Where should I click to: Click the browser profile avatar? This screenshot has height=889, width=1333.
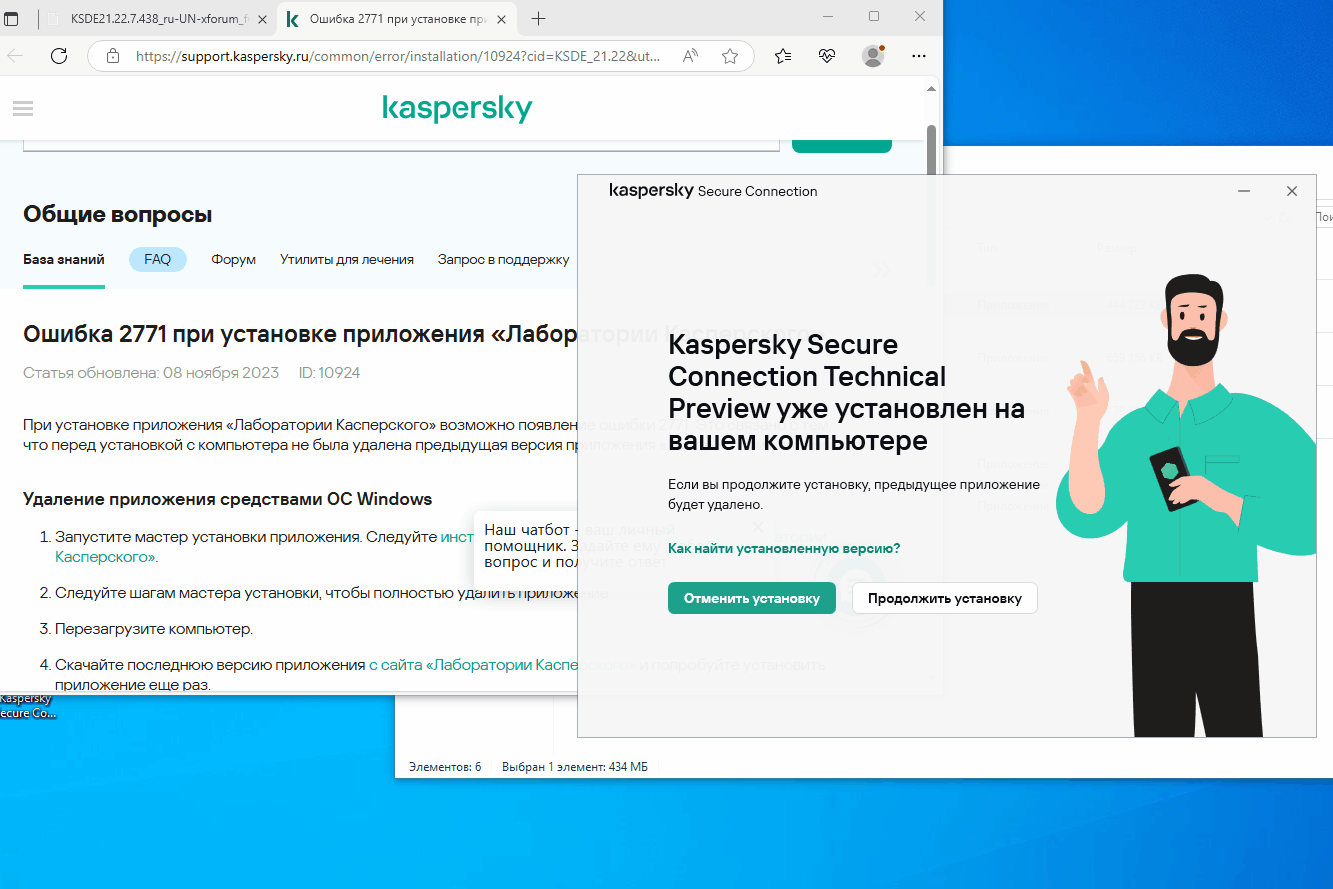pyautogui.click(x=872, y=56)
